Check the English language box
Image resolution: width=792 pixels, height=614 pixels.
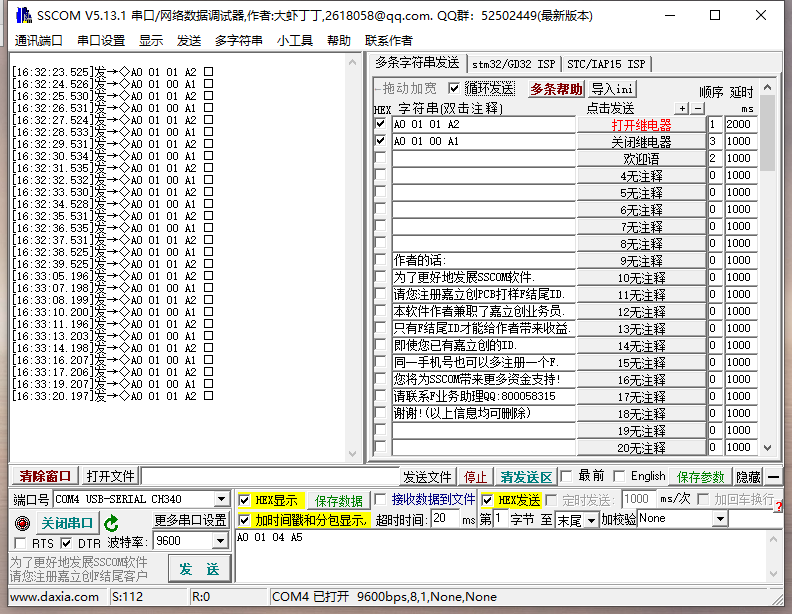click(619, 476)
